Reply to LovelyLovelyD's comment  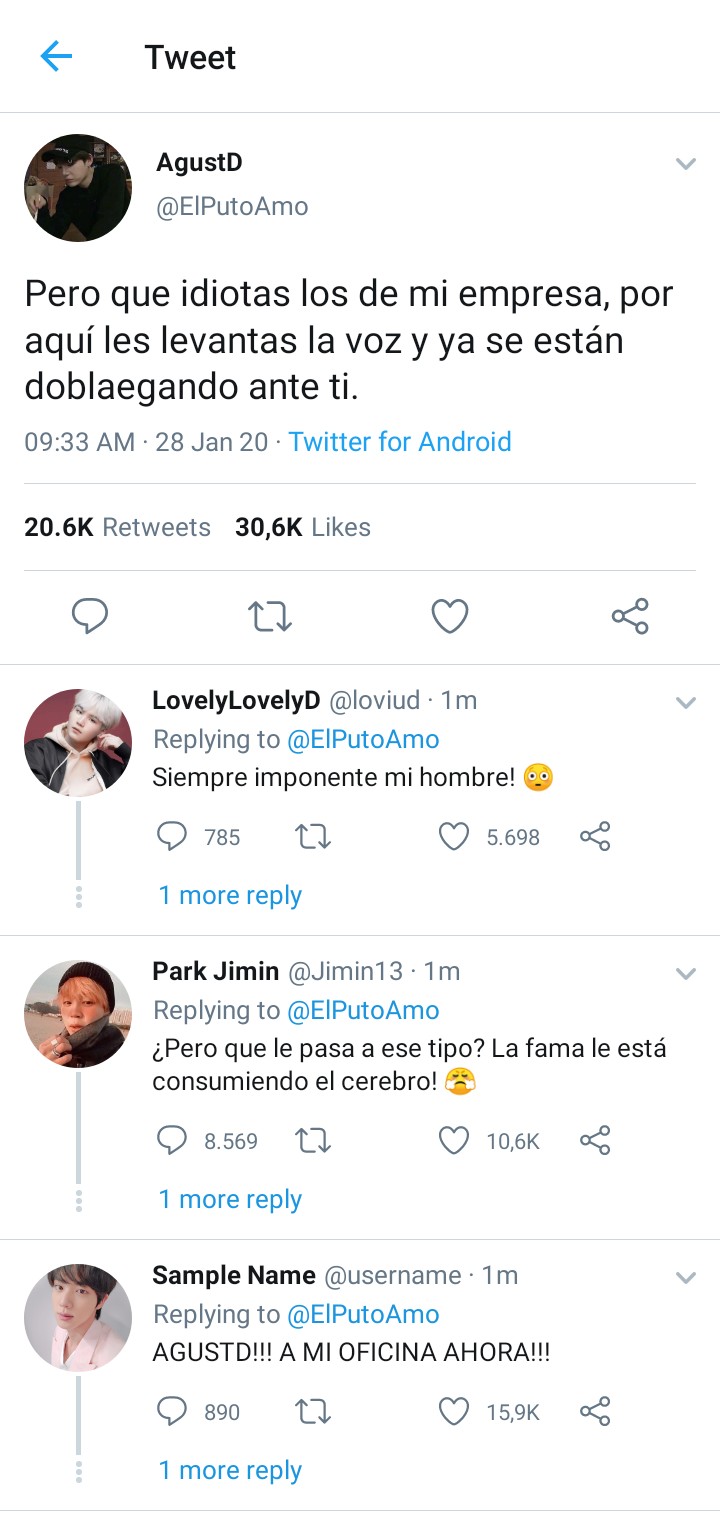click(x=173, y=836)
